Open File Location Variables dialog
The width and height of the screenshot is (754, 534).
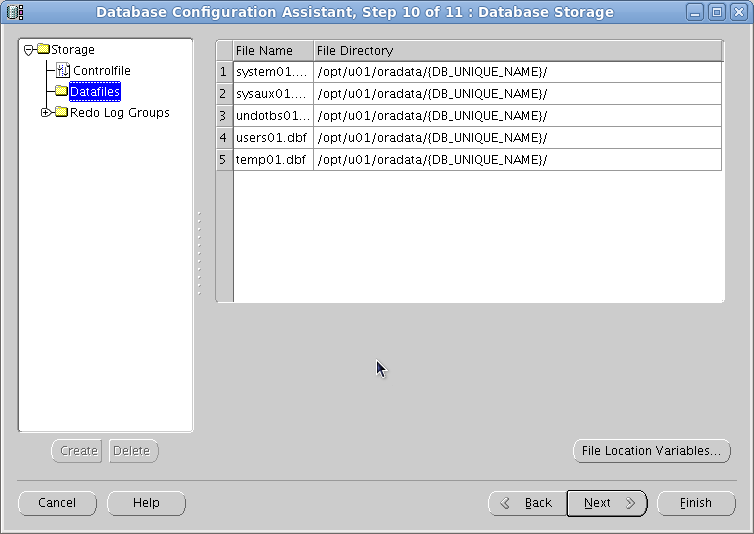tap(652, 451)
